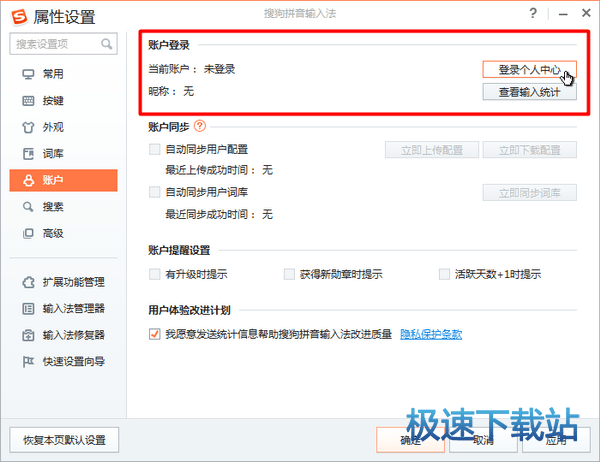The height and width of the screenshot is (462, 600).
Task: Click the repair kit icon beside 输入法修复器
Action: [x=28, y=335]
